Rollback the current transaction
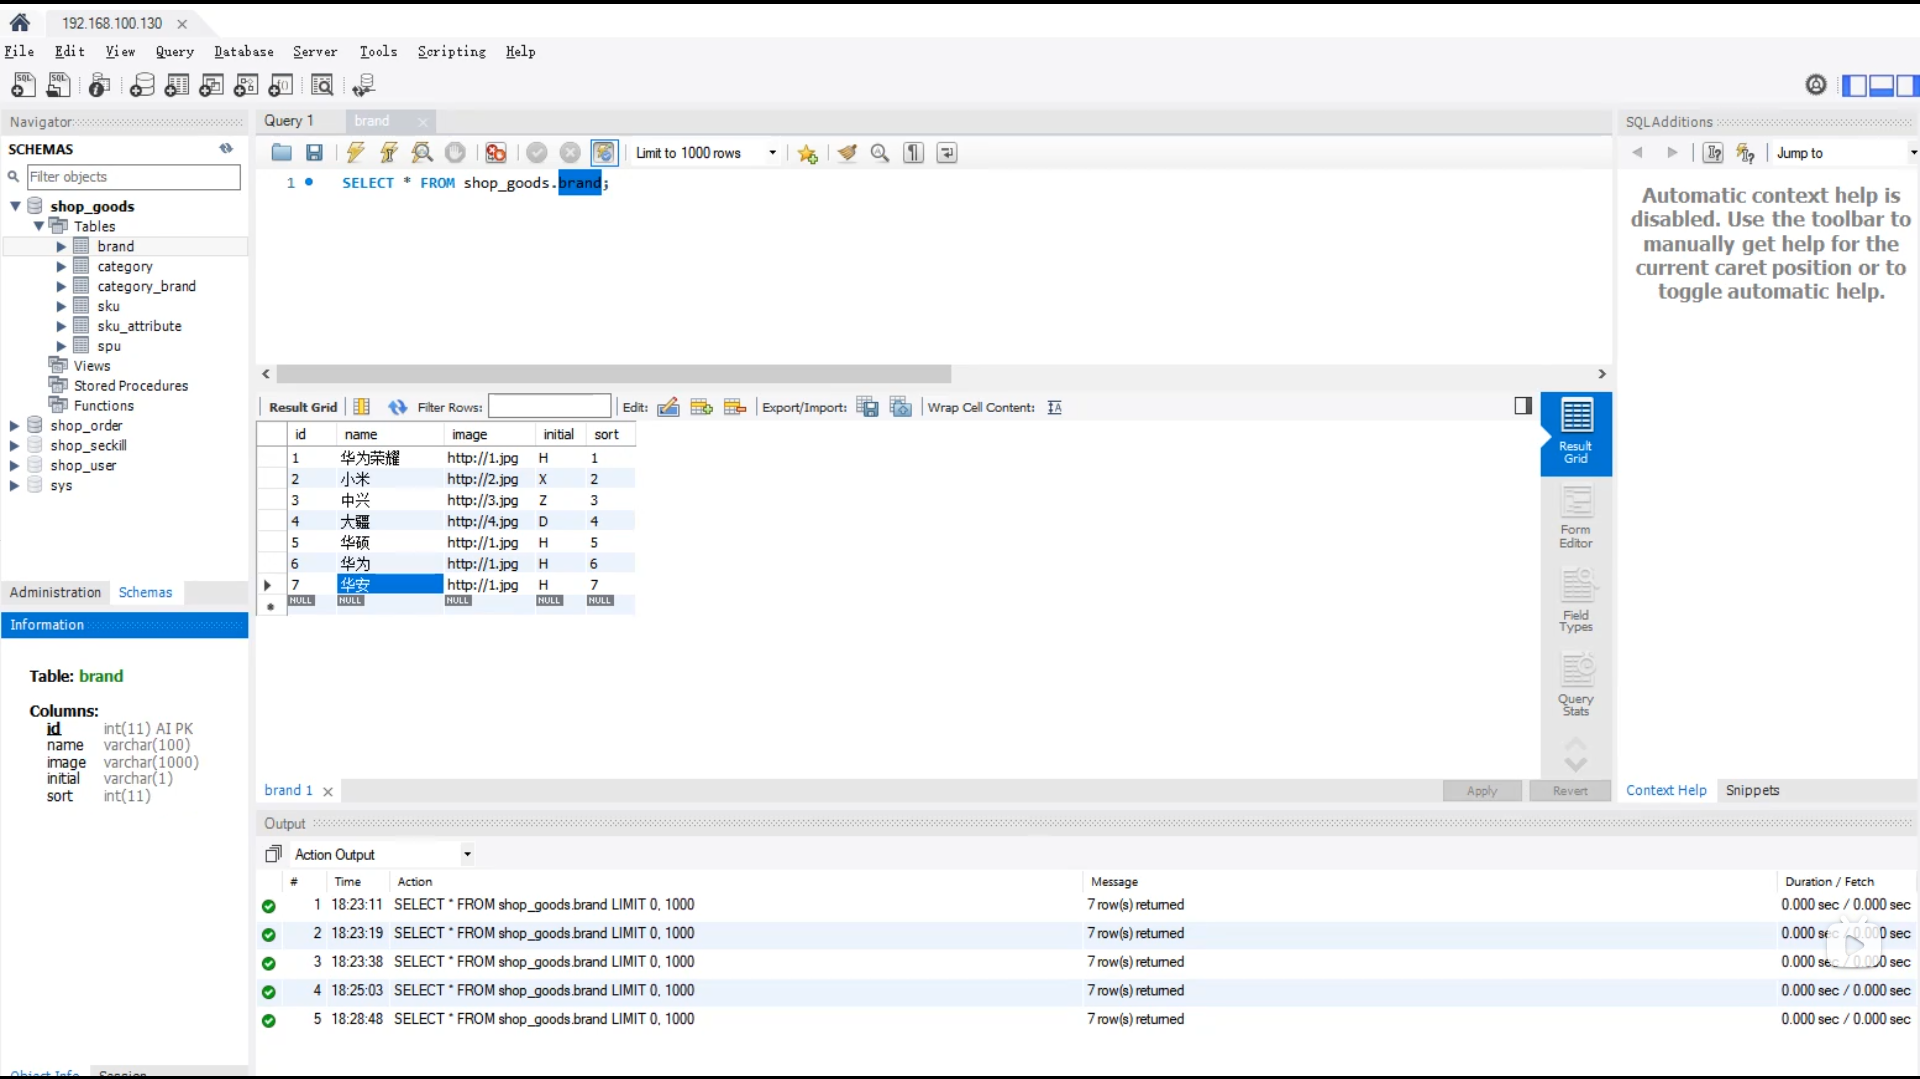Image resolution: width=1920 pixels, height=1079 pixels. 570,153
